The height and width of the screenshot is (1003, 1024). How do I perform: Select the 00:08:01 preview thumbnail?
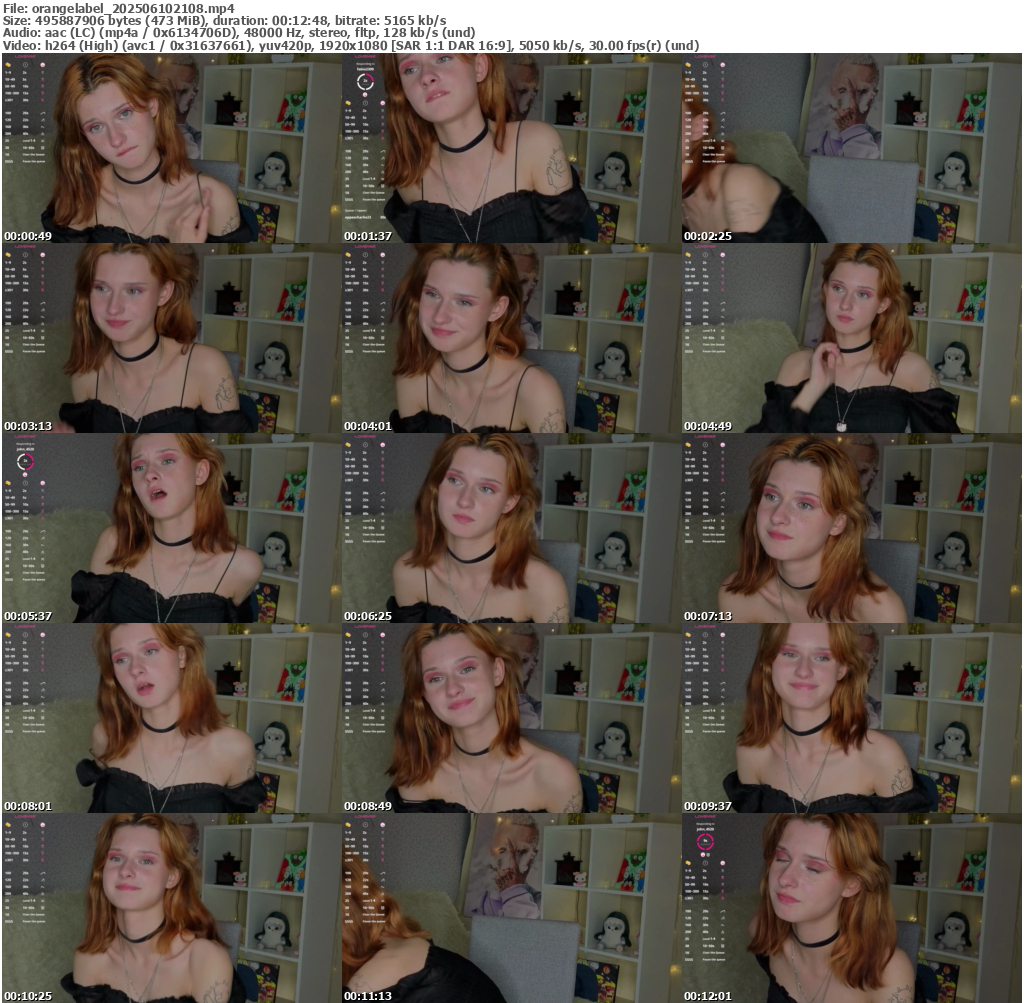click(x=171, y=718)
